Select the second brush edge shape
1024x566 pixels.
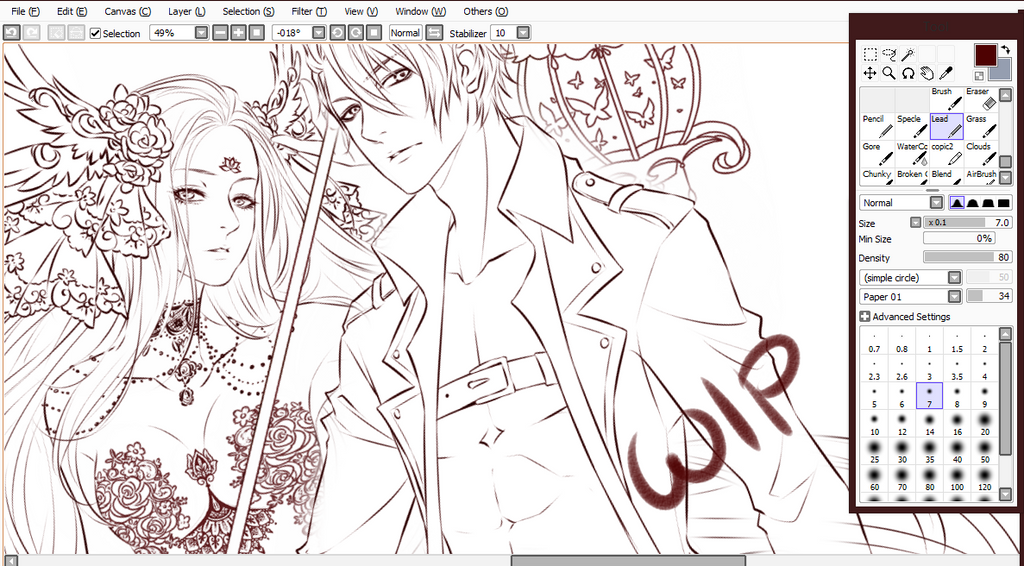[x=972, y=203]
